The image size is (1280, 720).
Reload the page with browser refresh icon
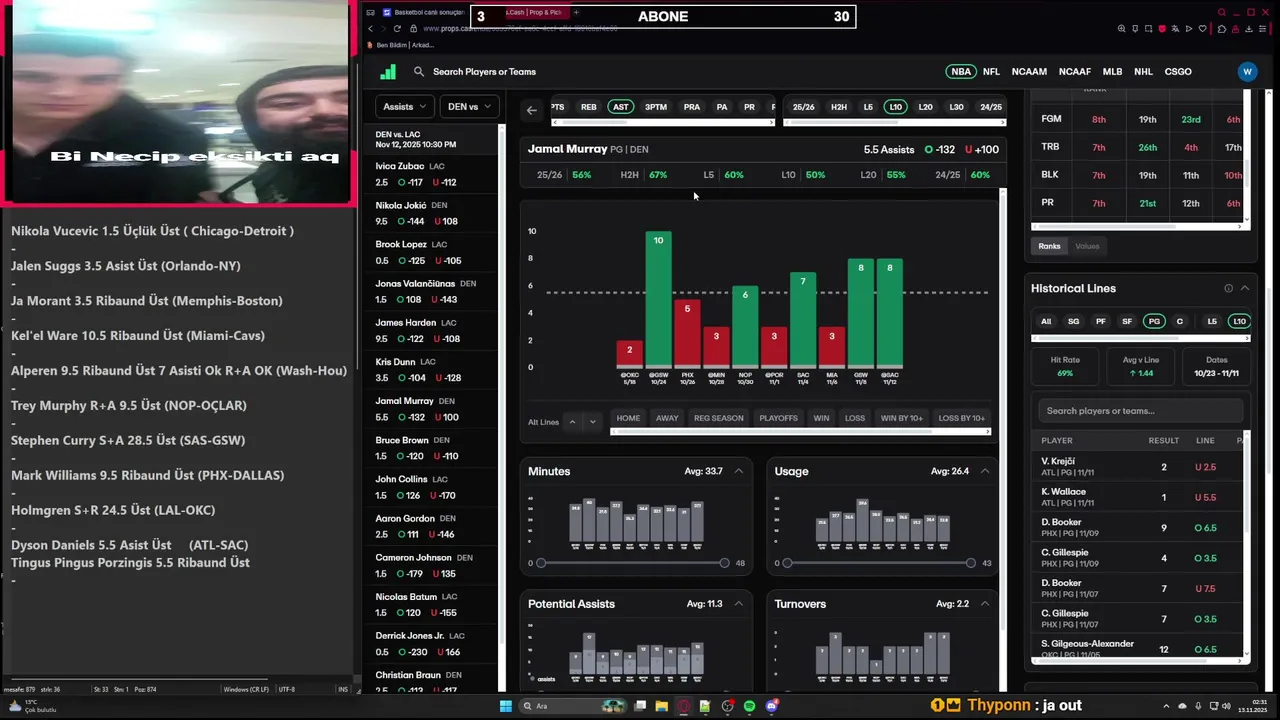pos(397,28)
